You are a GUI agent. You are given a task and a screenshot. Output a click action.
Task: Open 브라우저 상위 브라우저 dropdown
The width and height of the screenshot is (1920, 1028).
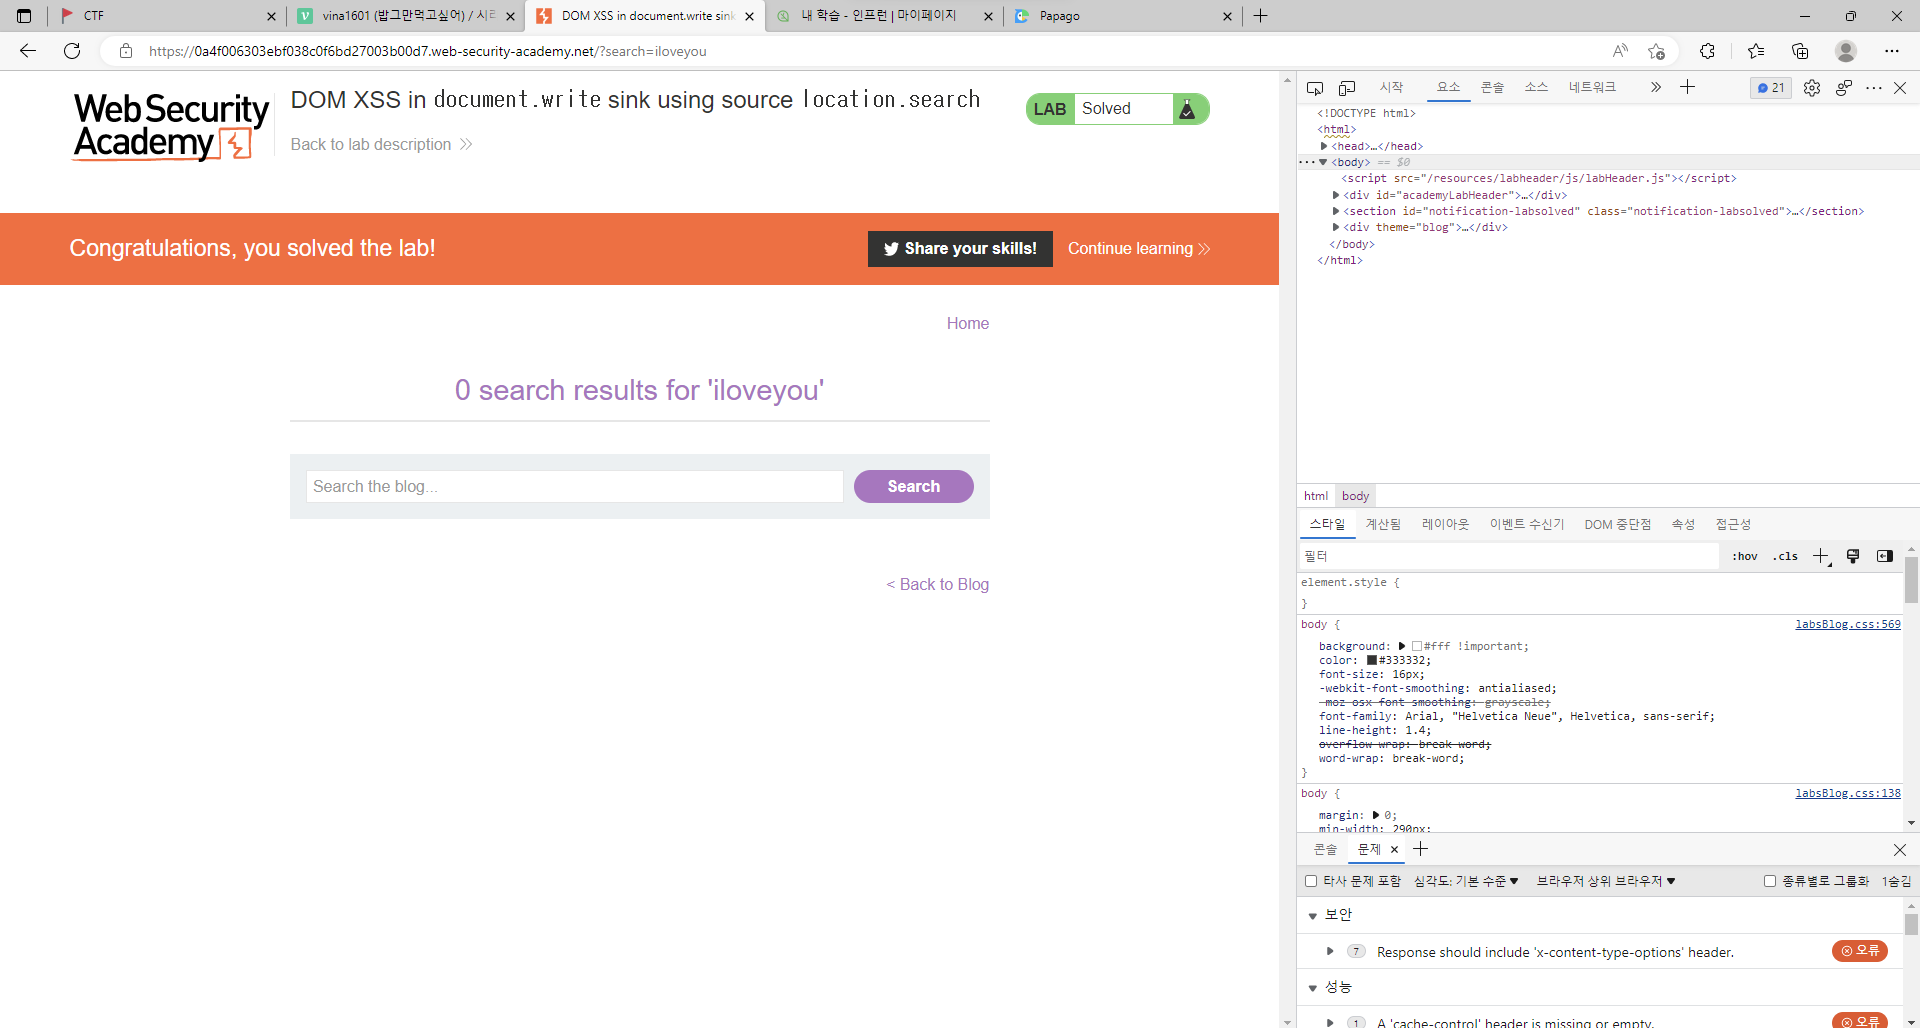pyautogui.click(x=1606, y=881)
